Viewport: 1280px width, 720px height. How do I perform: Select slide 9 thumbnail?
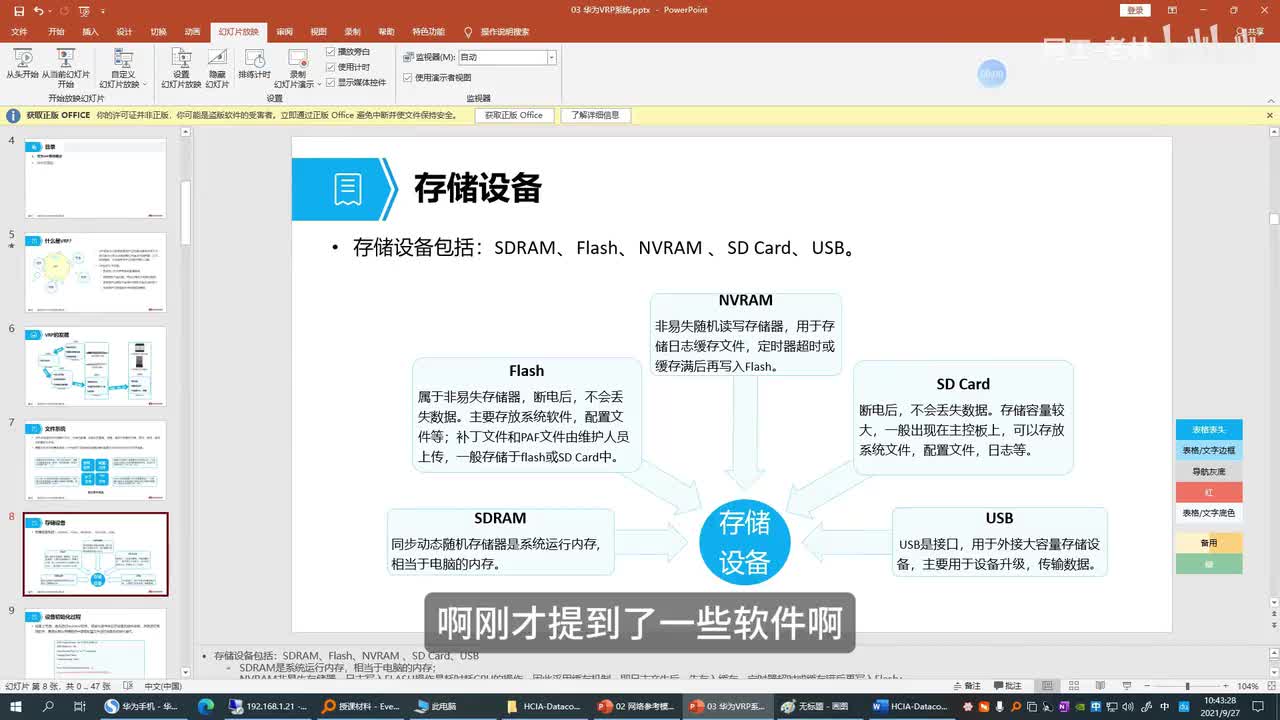click(95, 645)
